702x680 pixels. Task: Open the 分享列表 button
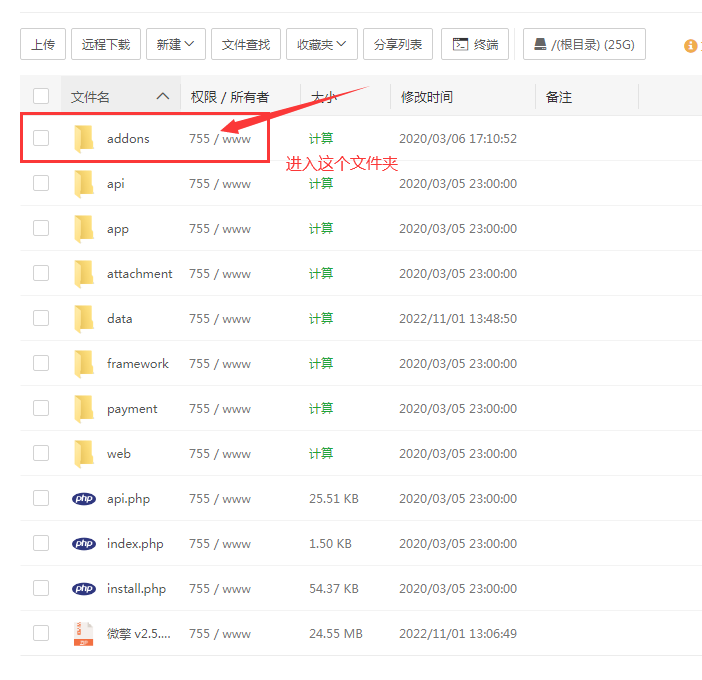(398, 44)
